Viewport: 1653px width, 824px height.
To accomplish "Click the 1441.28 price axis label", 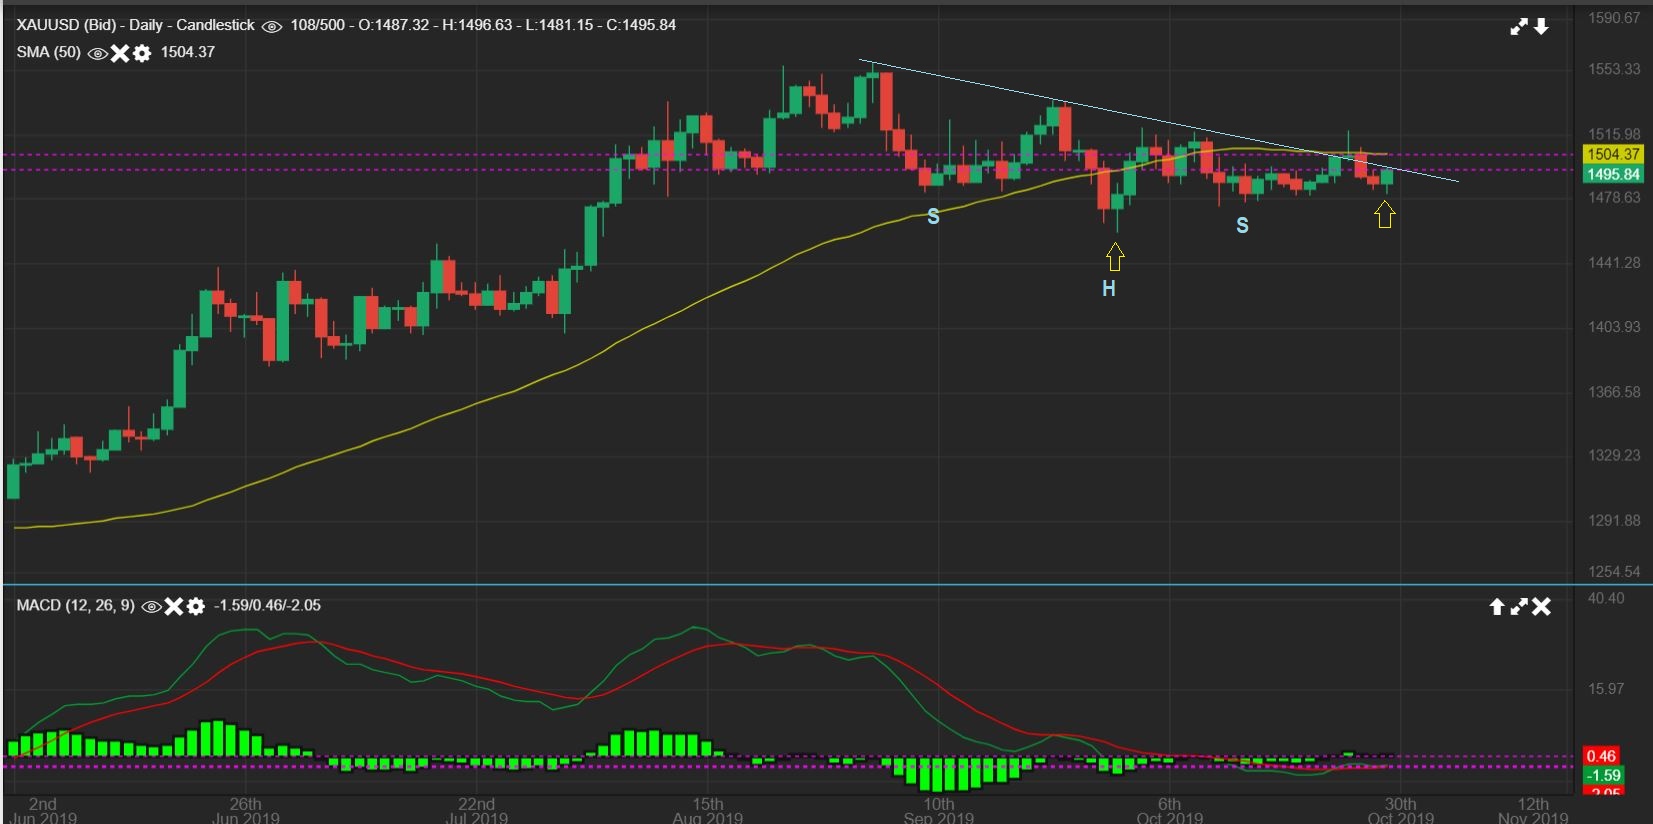I will click(1614, 262).
